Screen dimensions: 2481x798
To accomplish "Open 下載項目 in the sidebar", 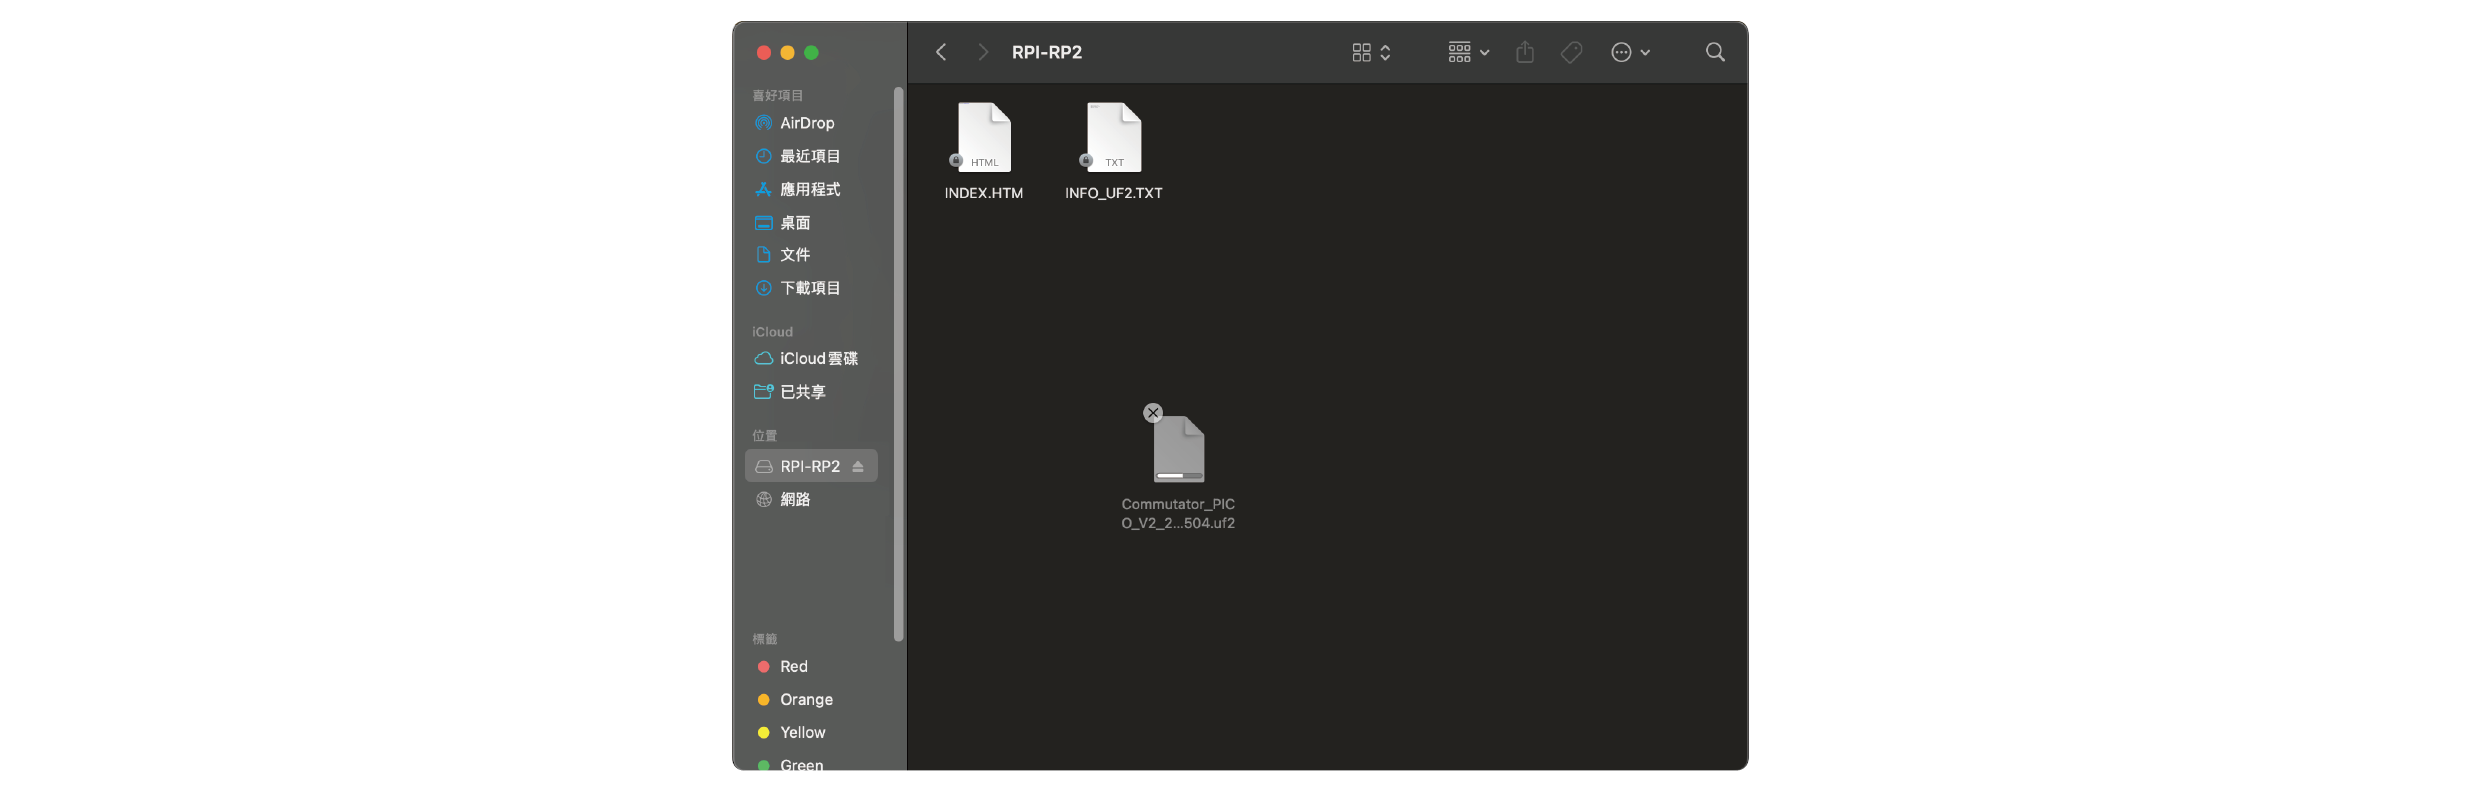I will pos(811,288).
